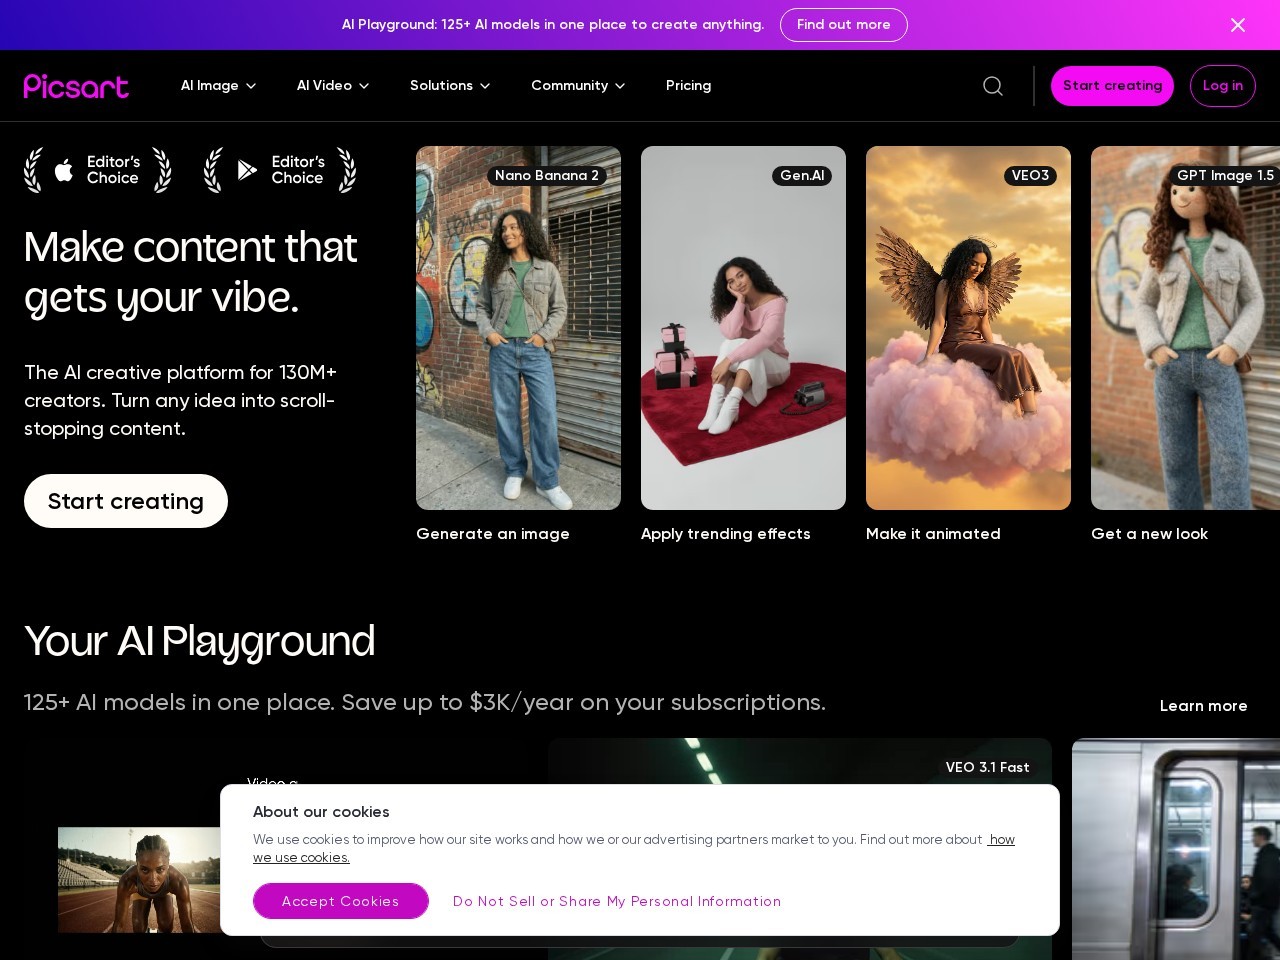Expand the Community menu
Screen dimensions: 1280x960
pos(577,86)
